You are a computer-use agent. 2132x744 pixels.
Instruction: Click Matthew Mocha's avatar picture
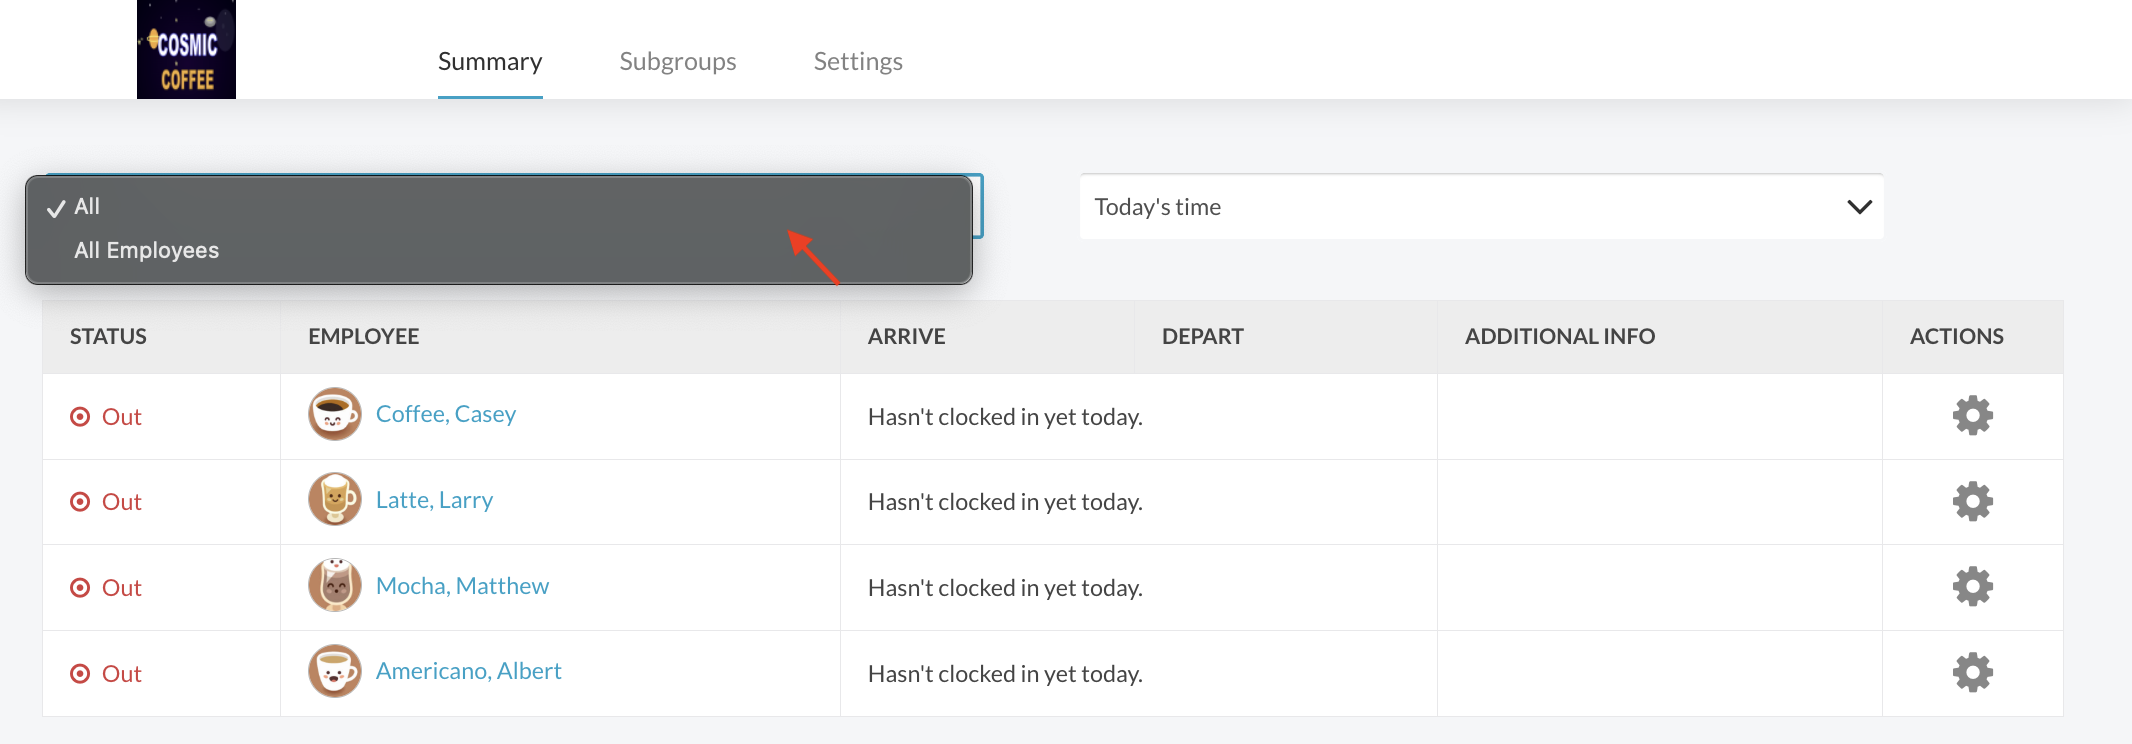click(335, 585)
